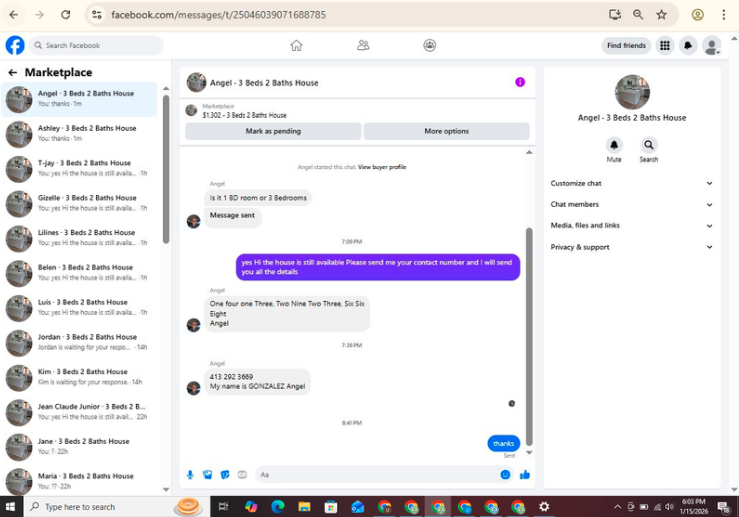Image resolution: width=739 pixels, height=517 pixels.
Task: Open the purple conversation information icon
Action: [x=520, y=82]
